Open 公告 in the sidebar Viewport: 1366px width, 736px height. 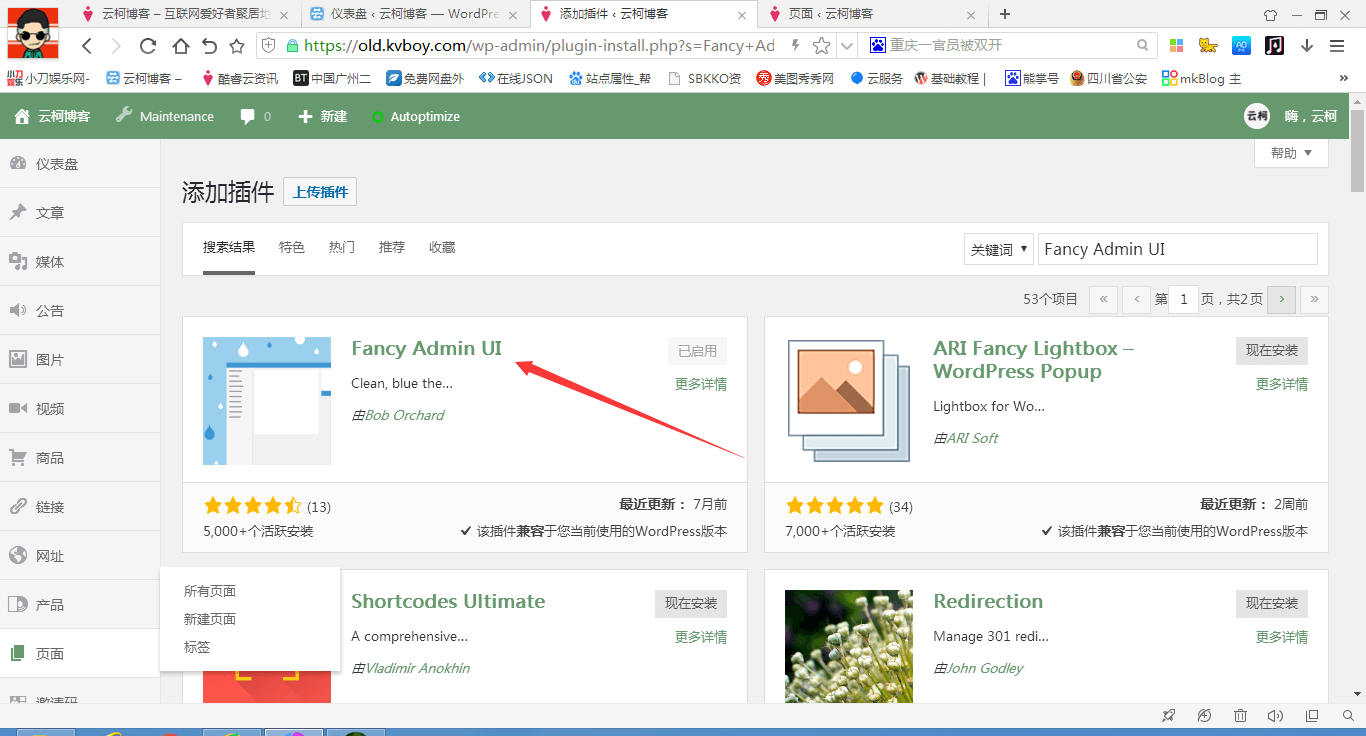click(80, 311)
